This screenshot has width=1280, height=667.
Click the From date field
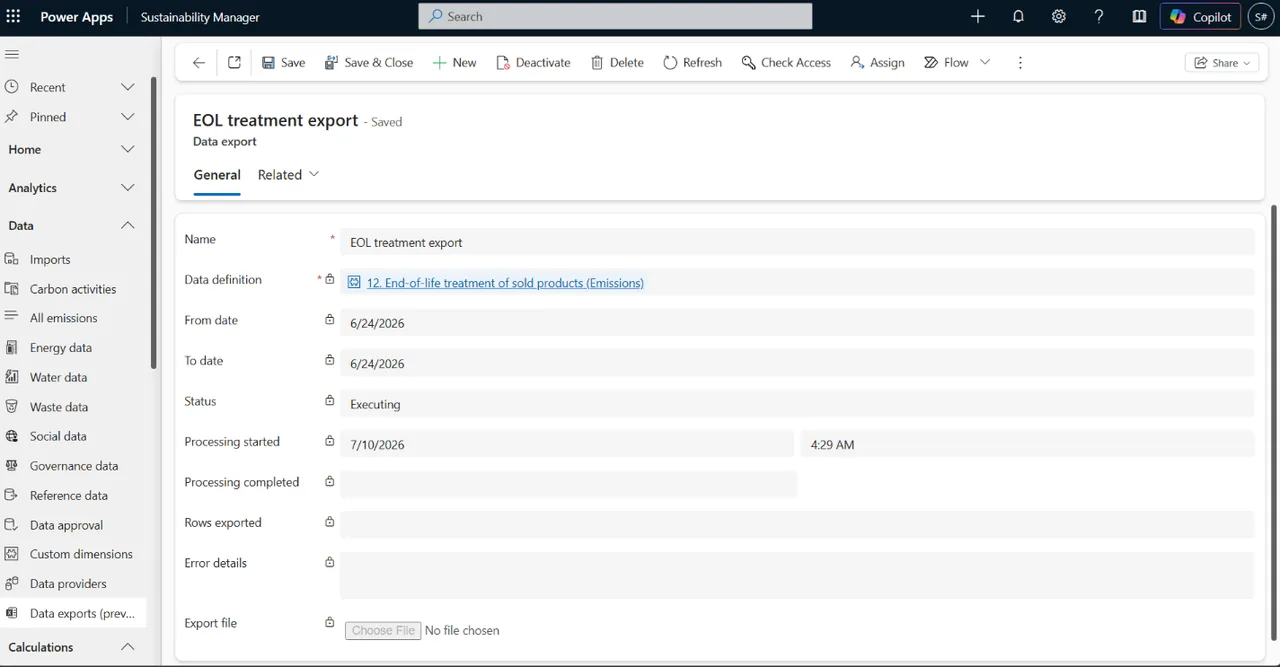[797, 323]
